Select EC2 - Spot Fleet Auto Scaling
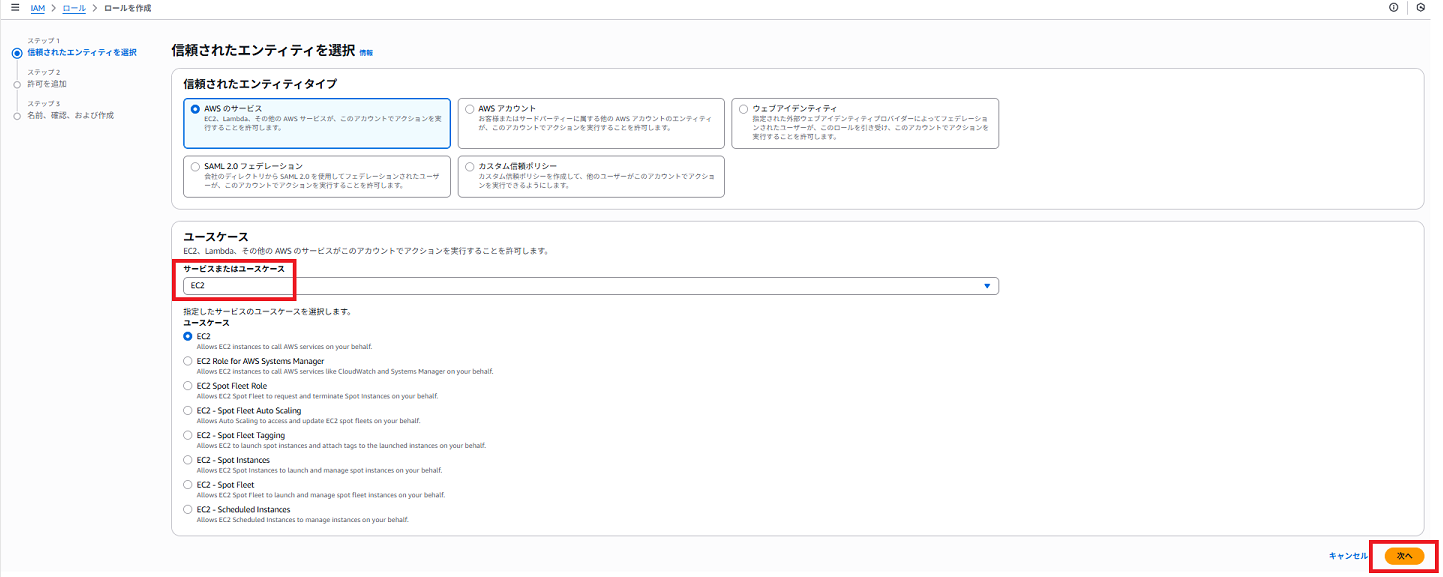Viewport: 1443px width, 577px height. click(x=188, y=411)
